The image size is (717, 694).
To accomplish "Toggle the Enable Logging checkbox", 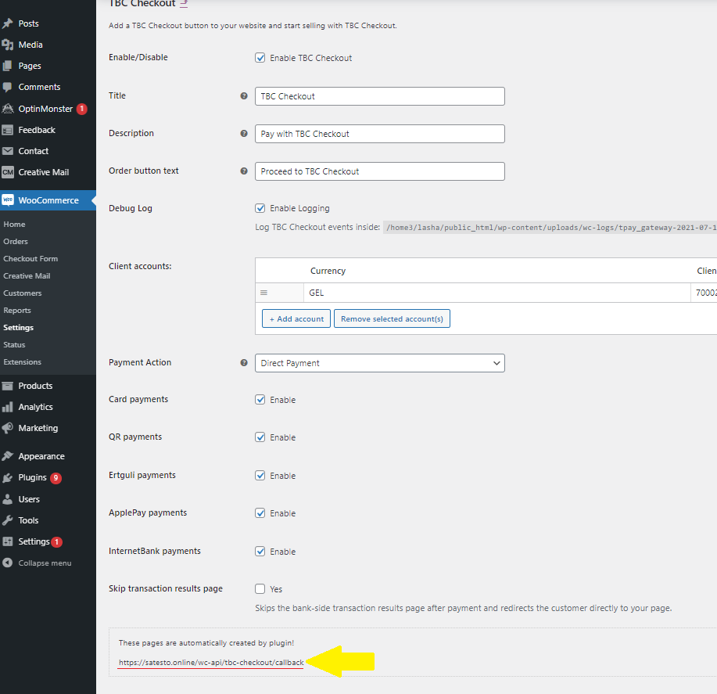I will click(260, 208).
